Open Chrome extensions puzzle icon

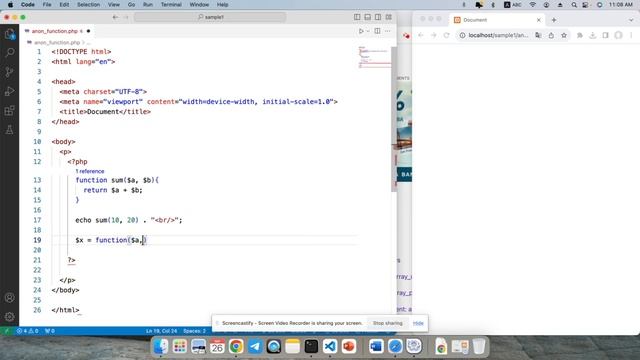[580, 36]
